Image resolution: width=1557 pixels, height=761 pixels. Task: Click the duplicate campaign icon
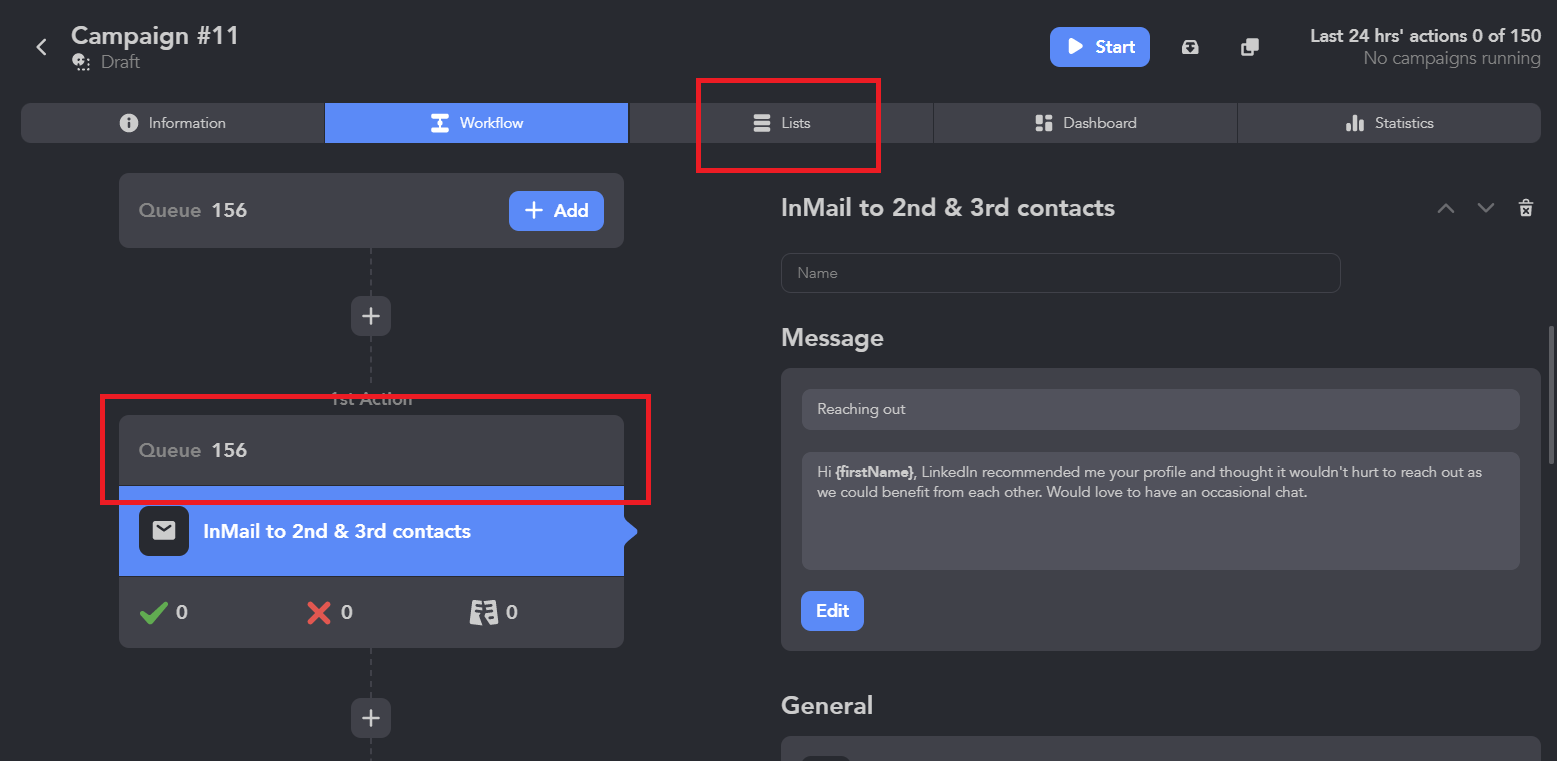(x=1249, y=47)
